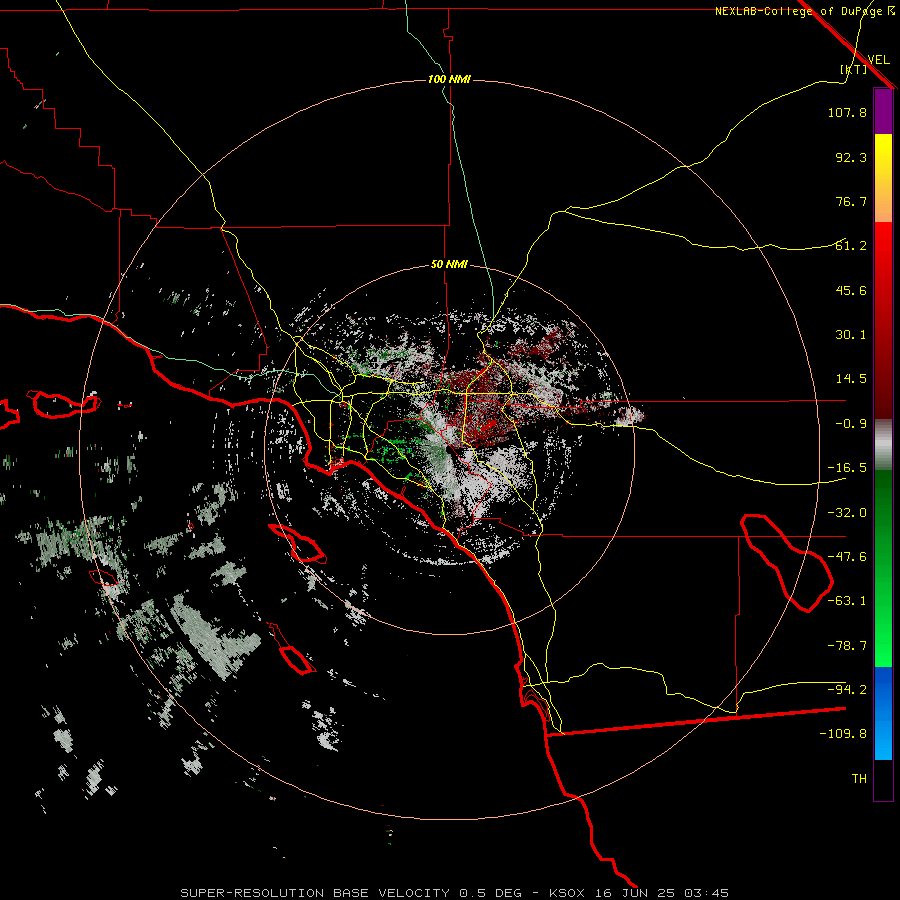The image size is (900, 900).
Task: Click the -109.8 velocity scale value
Action: [x=843, y=734]
